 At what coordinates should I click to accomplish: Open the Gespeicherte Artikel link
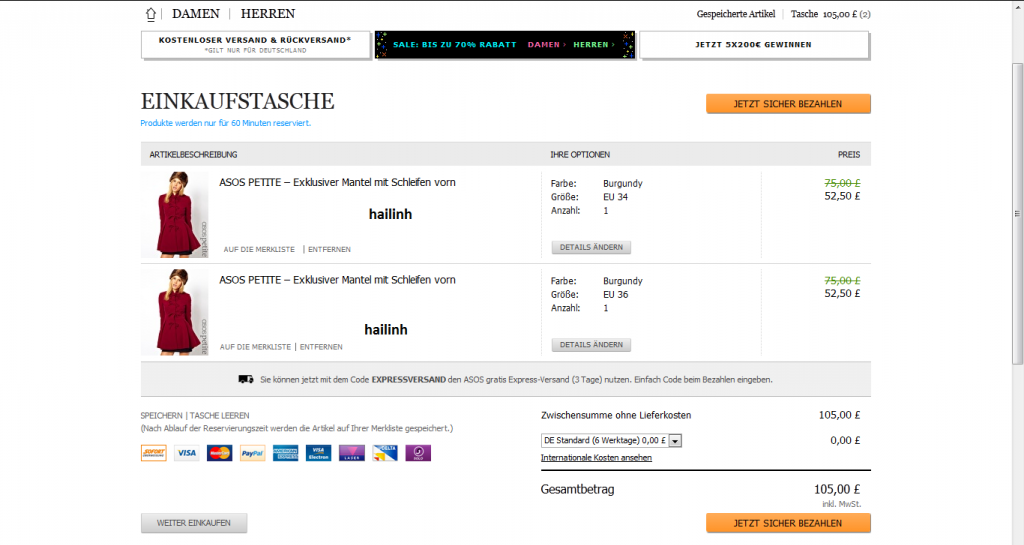click(736, 14)
